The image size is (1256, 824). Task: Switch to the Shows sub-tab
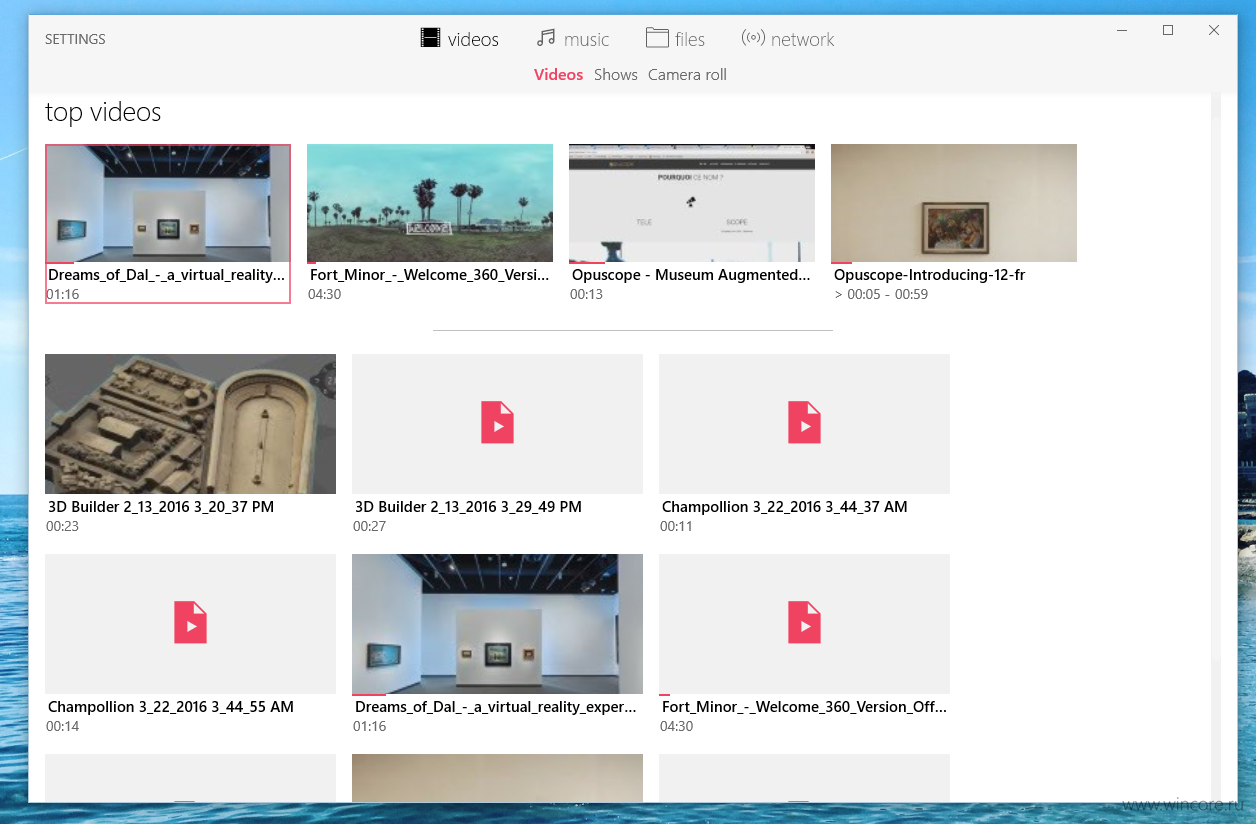coord(615,75)
